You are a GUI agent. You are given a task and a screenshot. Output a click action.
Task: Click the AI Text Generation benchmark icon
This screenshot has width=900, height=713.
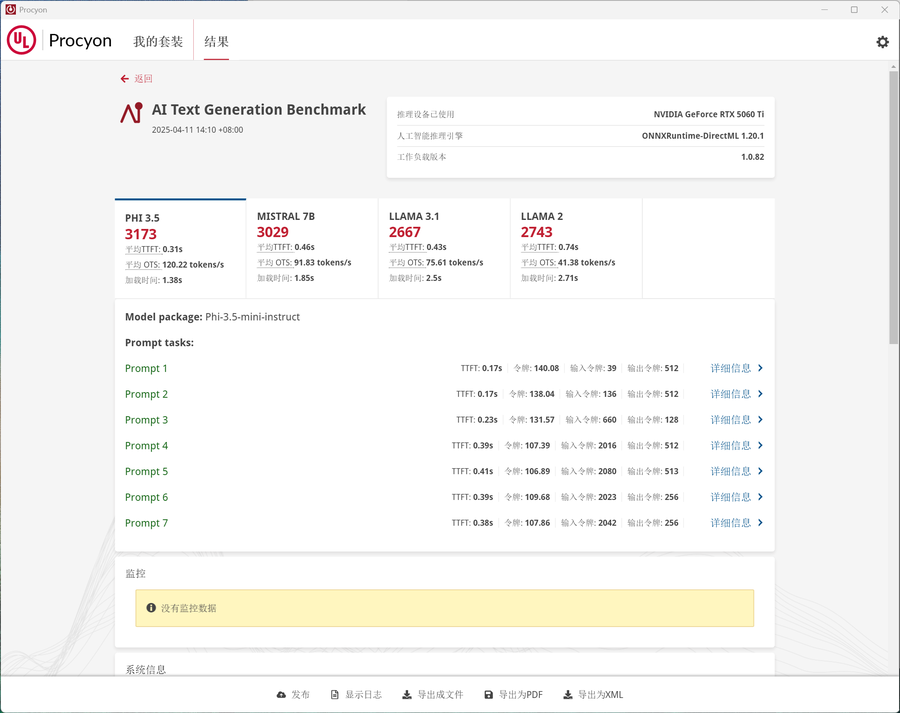131,113
